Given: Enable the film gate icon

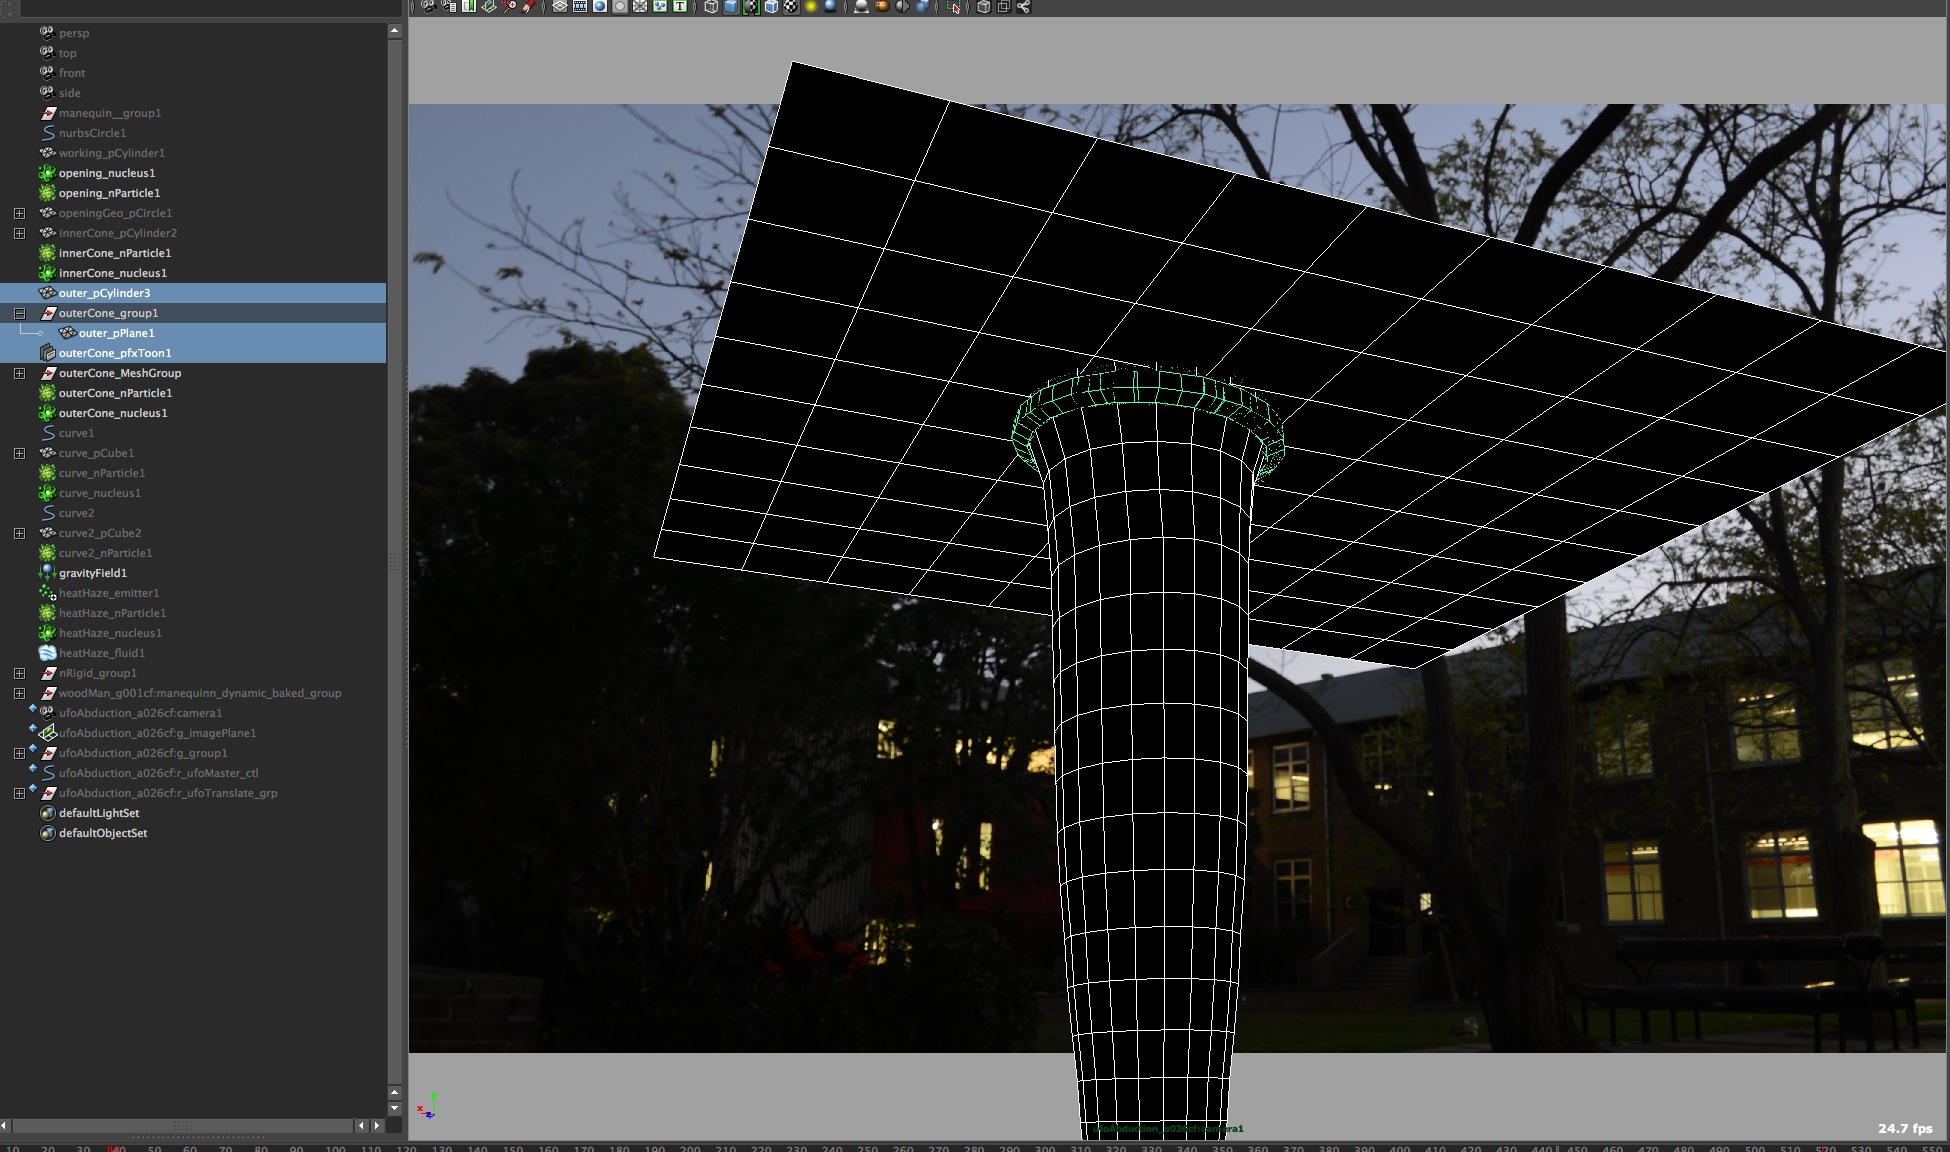Looking at the screenshot, I should click(580, 6).
